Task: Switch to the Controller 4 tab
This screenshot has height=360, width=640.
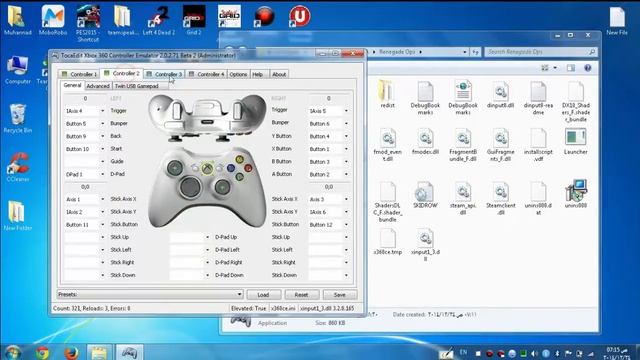Action: pos(207,74)
